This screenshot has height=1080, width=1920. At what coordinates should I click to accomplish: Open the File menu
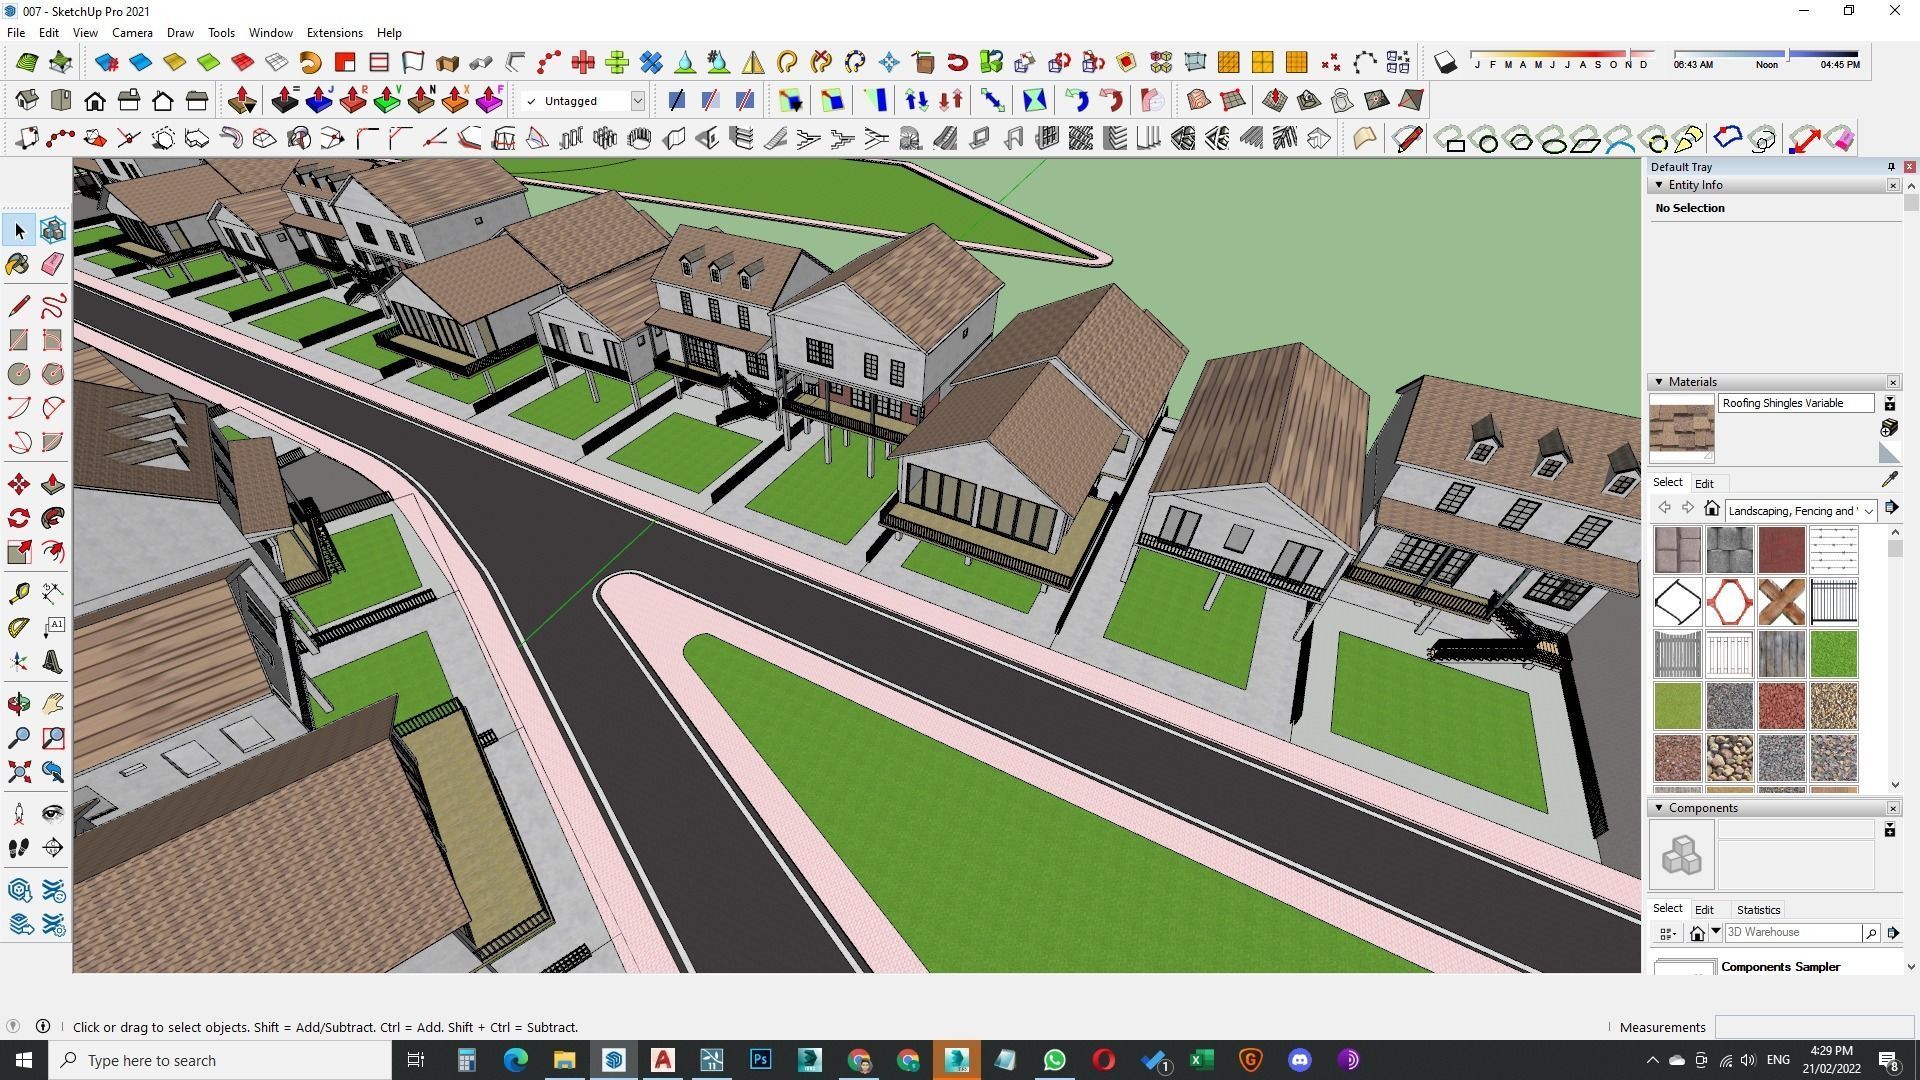tap(16, 33)
